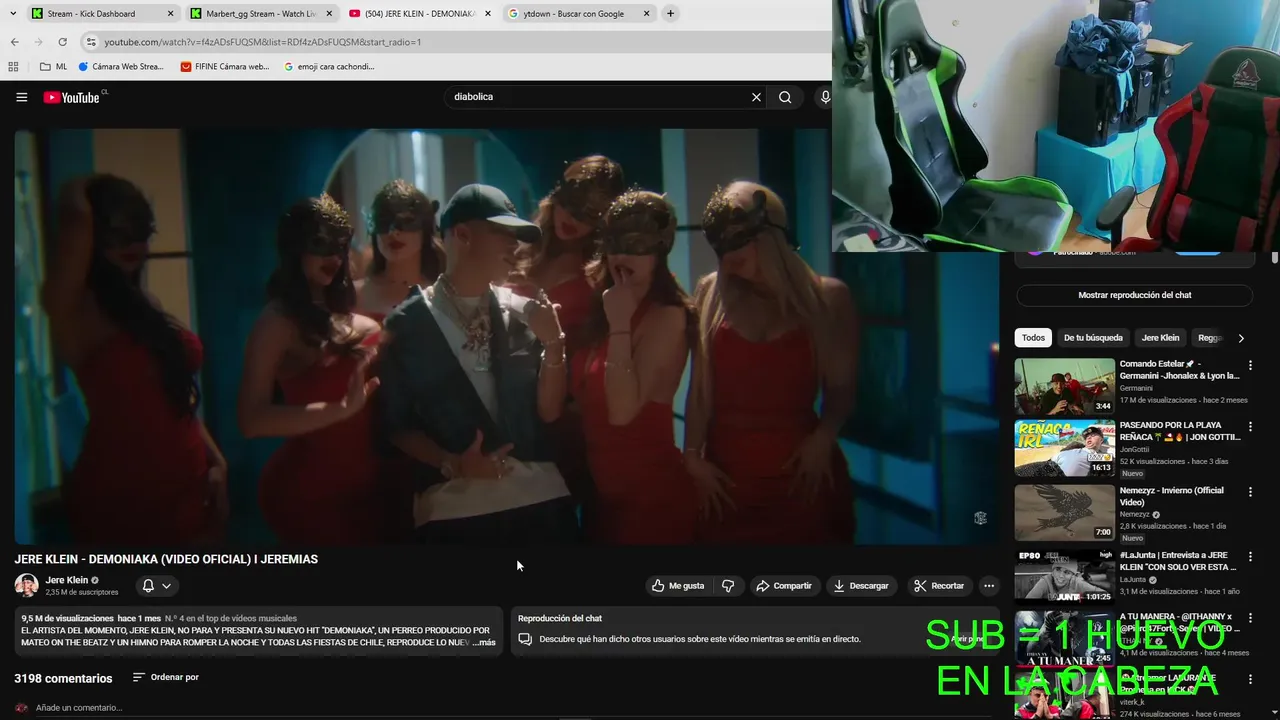Open Reproducción del chat panel icon
Viewport: 1280px width, 720px height.
tap(525, 639)
